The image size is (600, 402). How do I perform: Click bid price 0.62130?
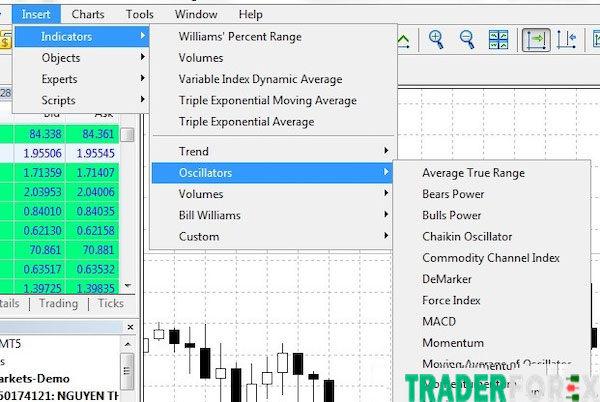(x=42, y=231)
